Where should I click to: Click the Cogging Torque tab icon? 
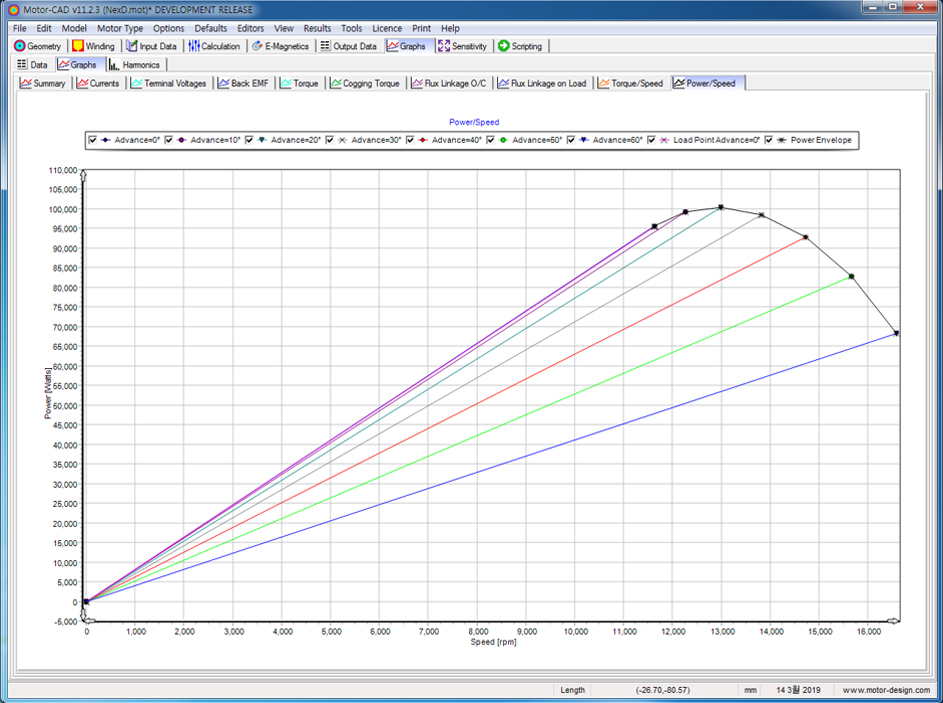pyautogui.click(x=336, y=83)
